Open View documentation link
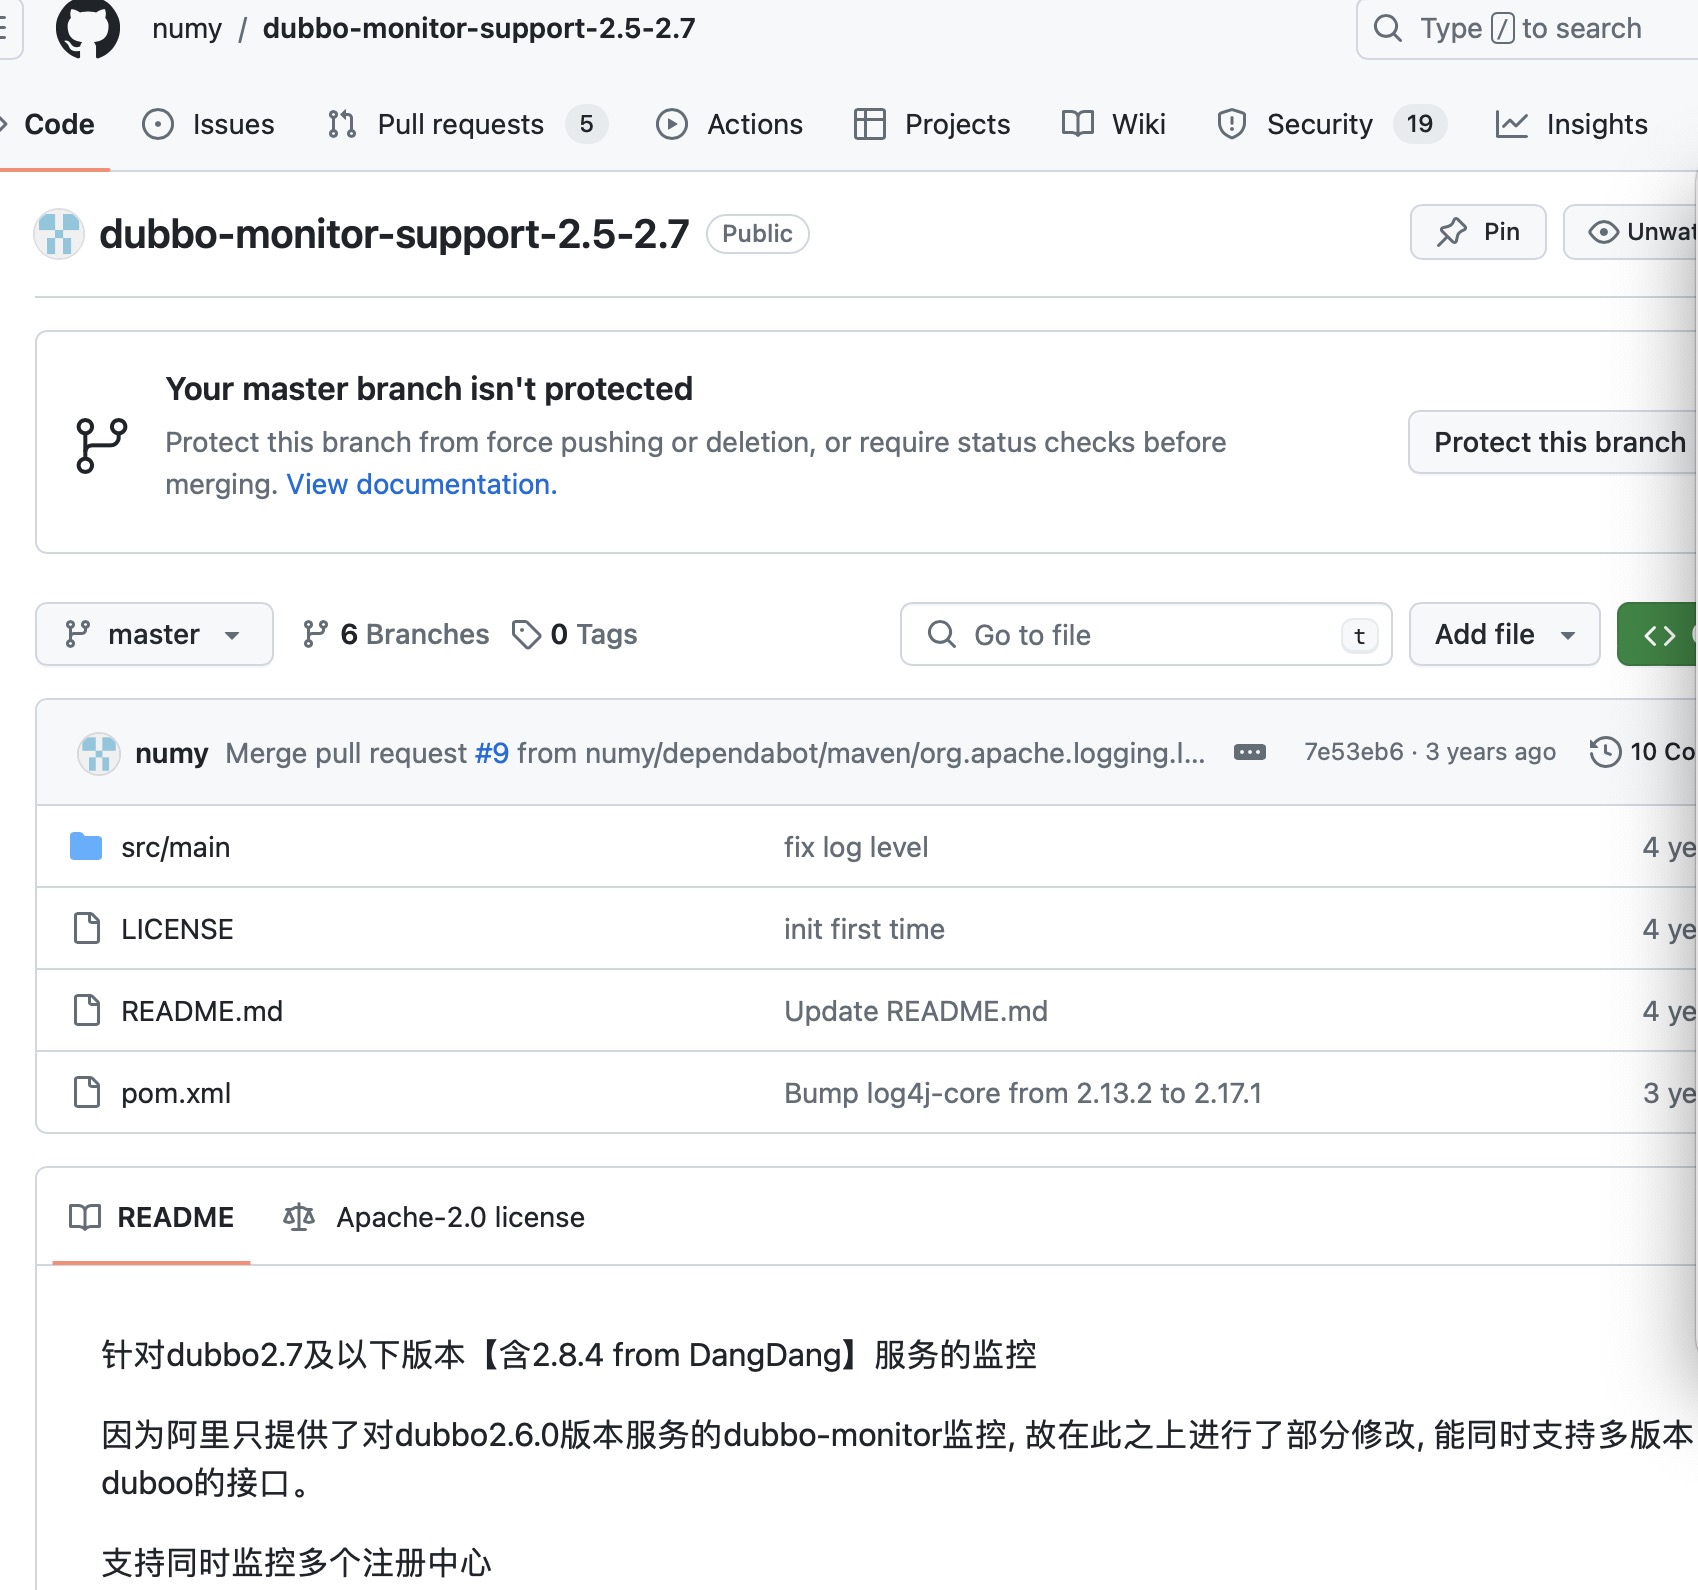1698x1590 pixels. 422,484
